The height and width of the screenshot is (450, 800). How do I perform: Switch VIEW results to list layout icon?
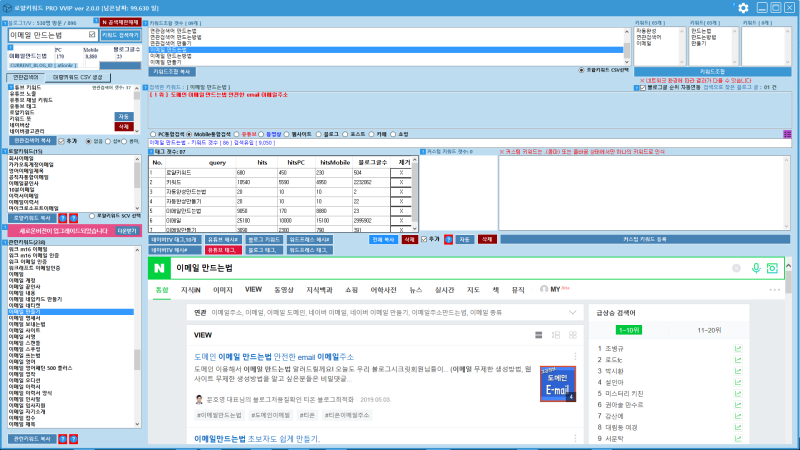(x=538, y=335)
